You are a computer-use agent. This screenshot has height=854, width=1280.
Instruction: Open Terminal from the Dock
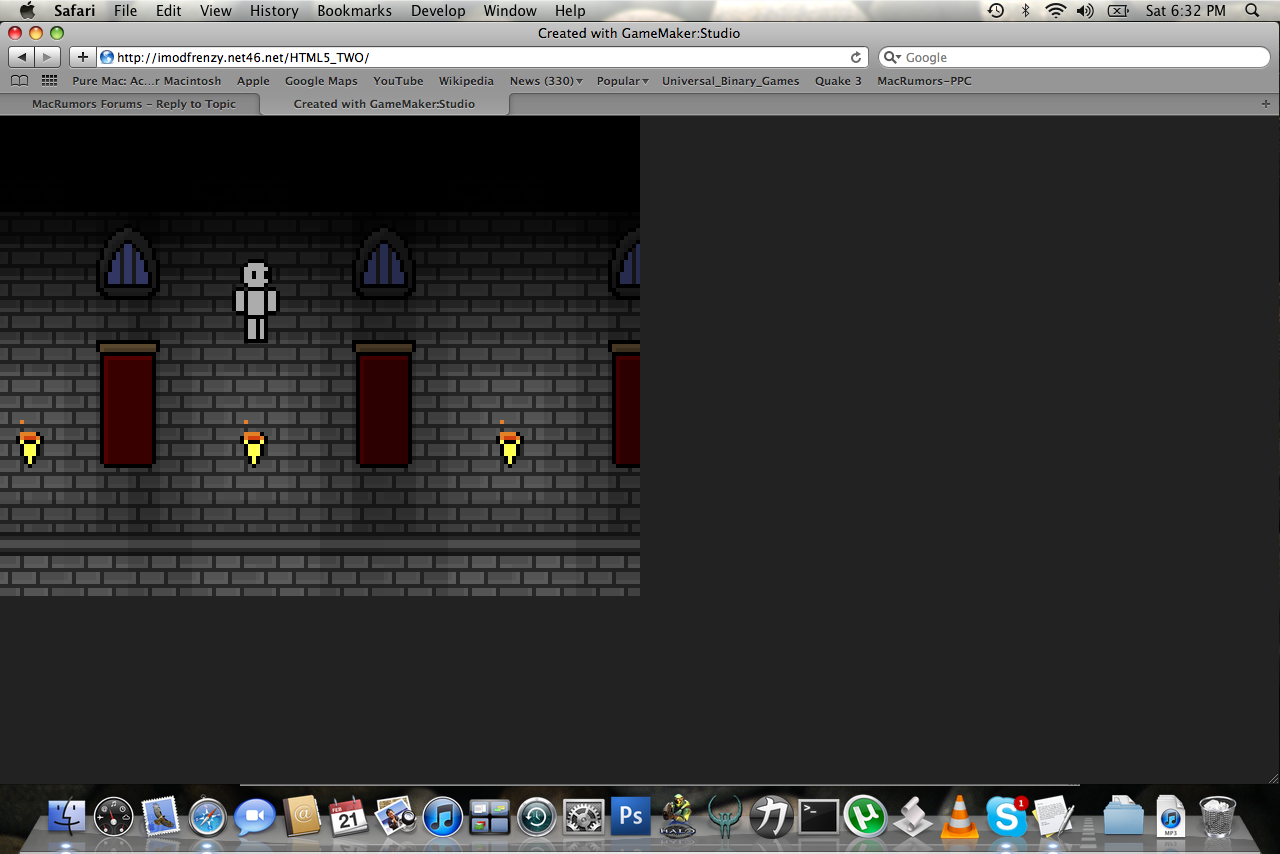click(x=818, y=817)
